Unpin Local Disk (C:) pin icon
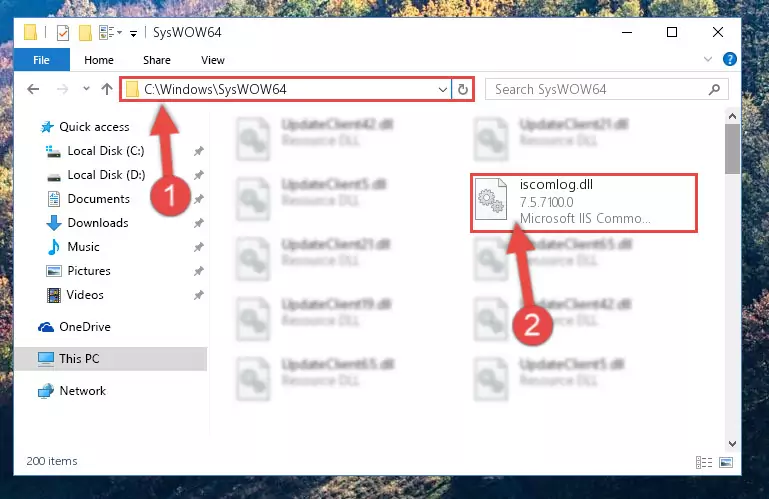This screenshot has width=769, height=499. point(198,151)
